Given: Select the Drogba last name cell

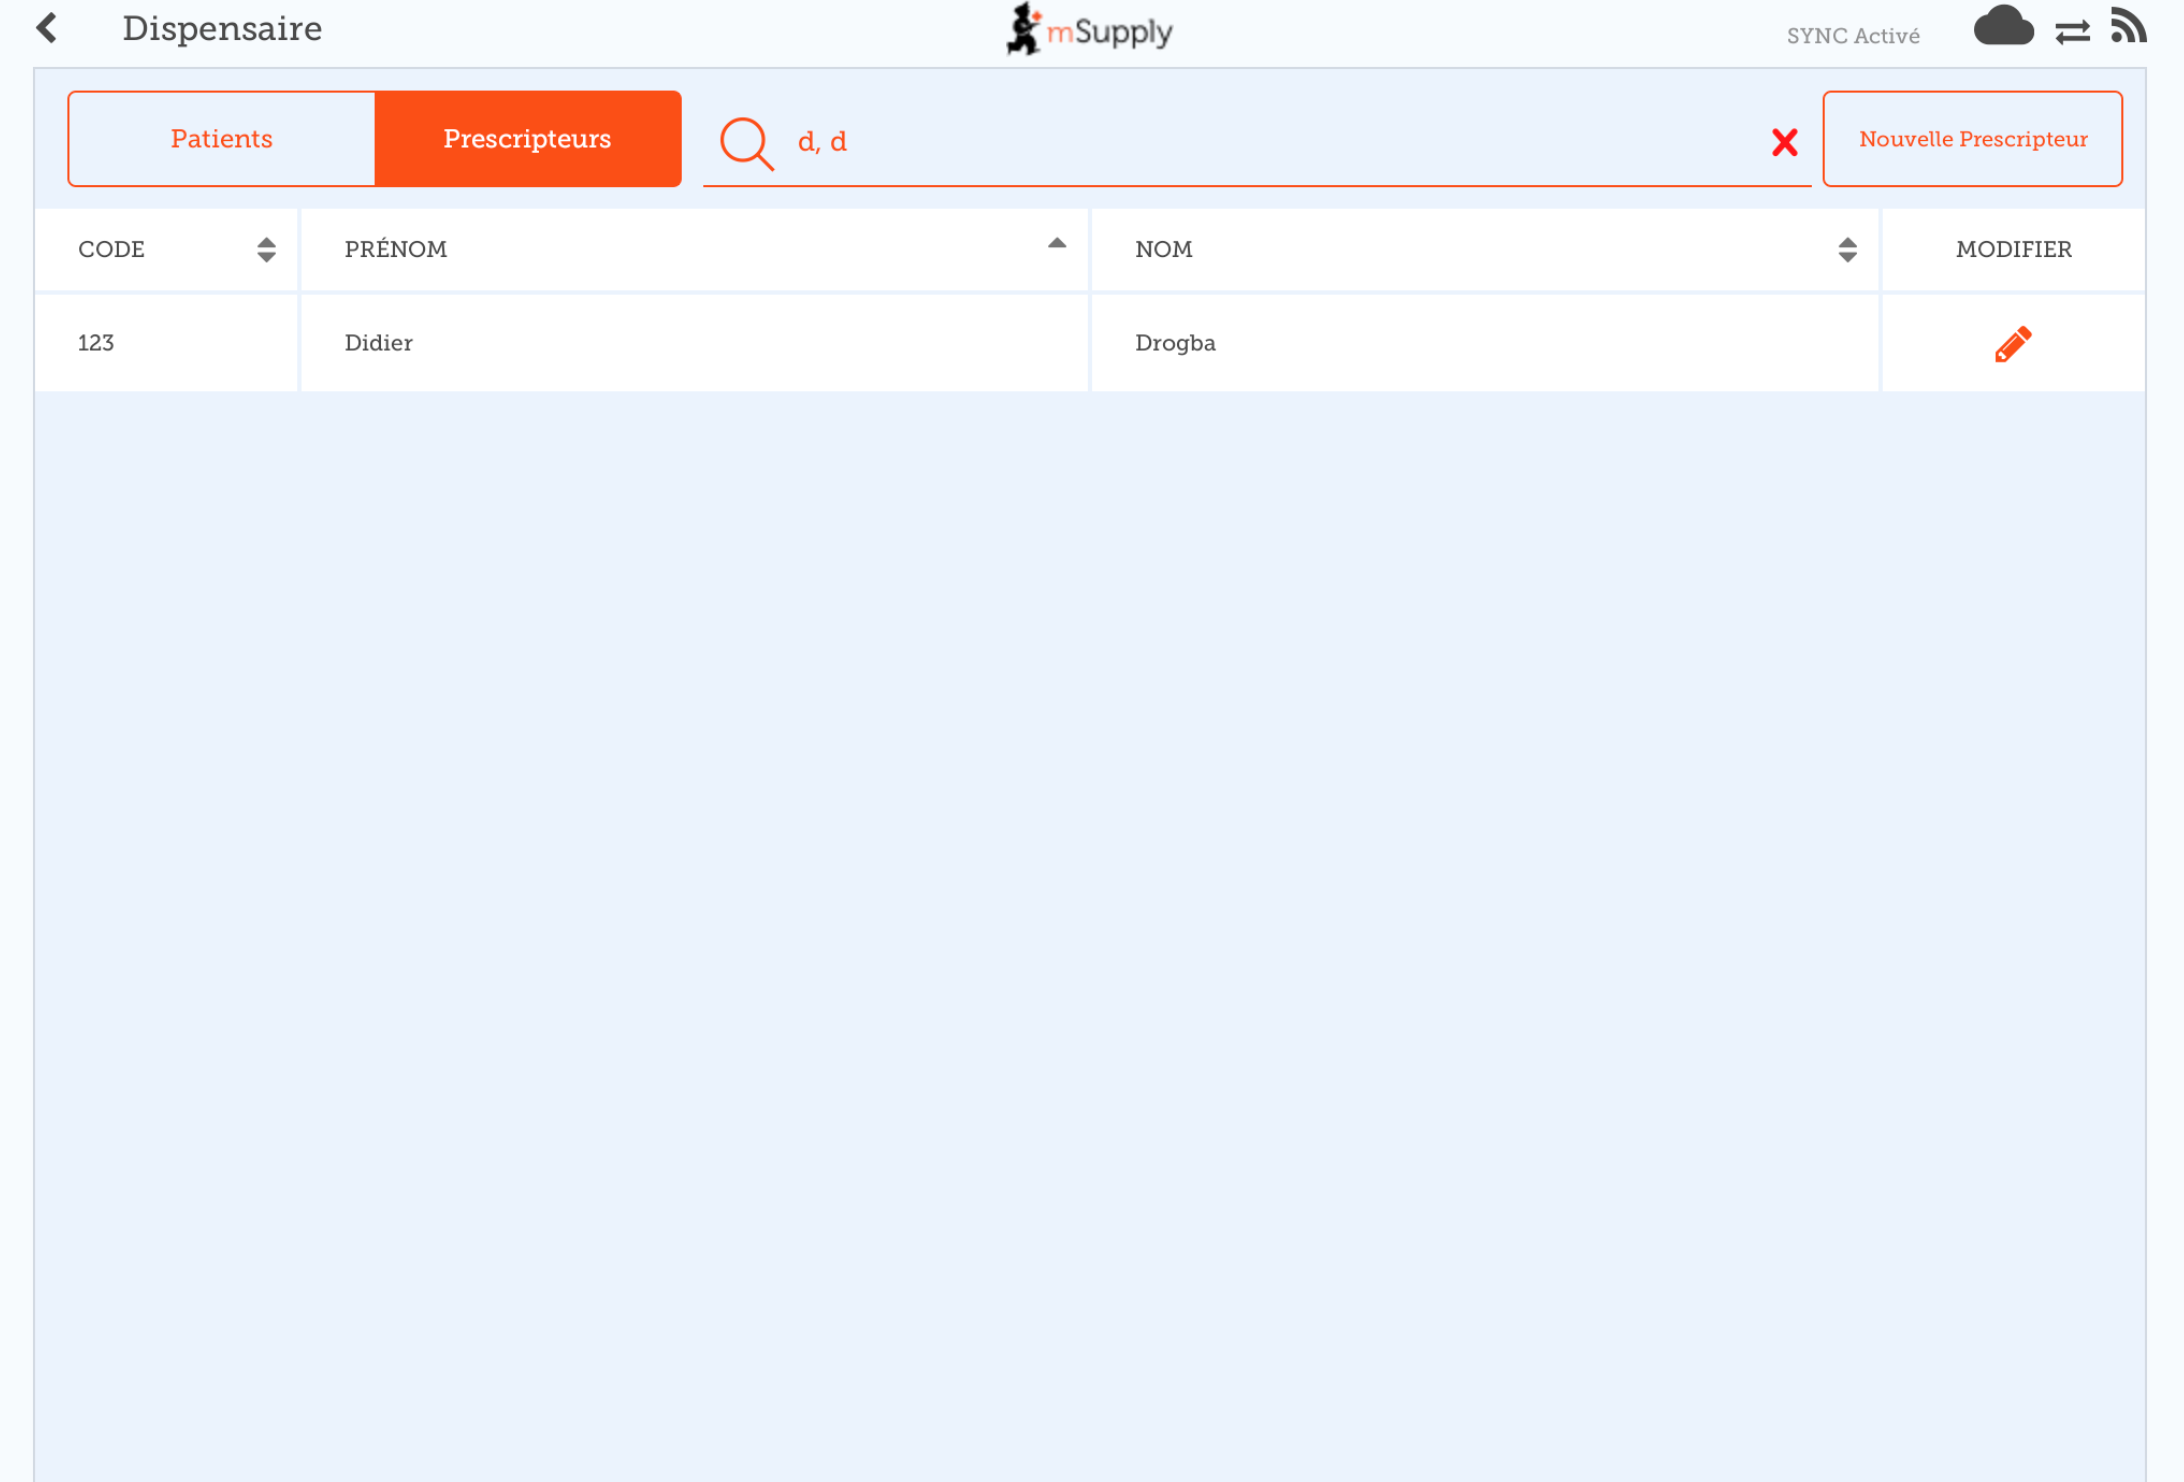Looking at the screenshot, I should pyautogui.click(x=1175, y=343).
